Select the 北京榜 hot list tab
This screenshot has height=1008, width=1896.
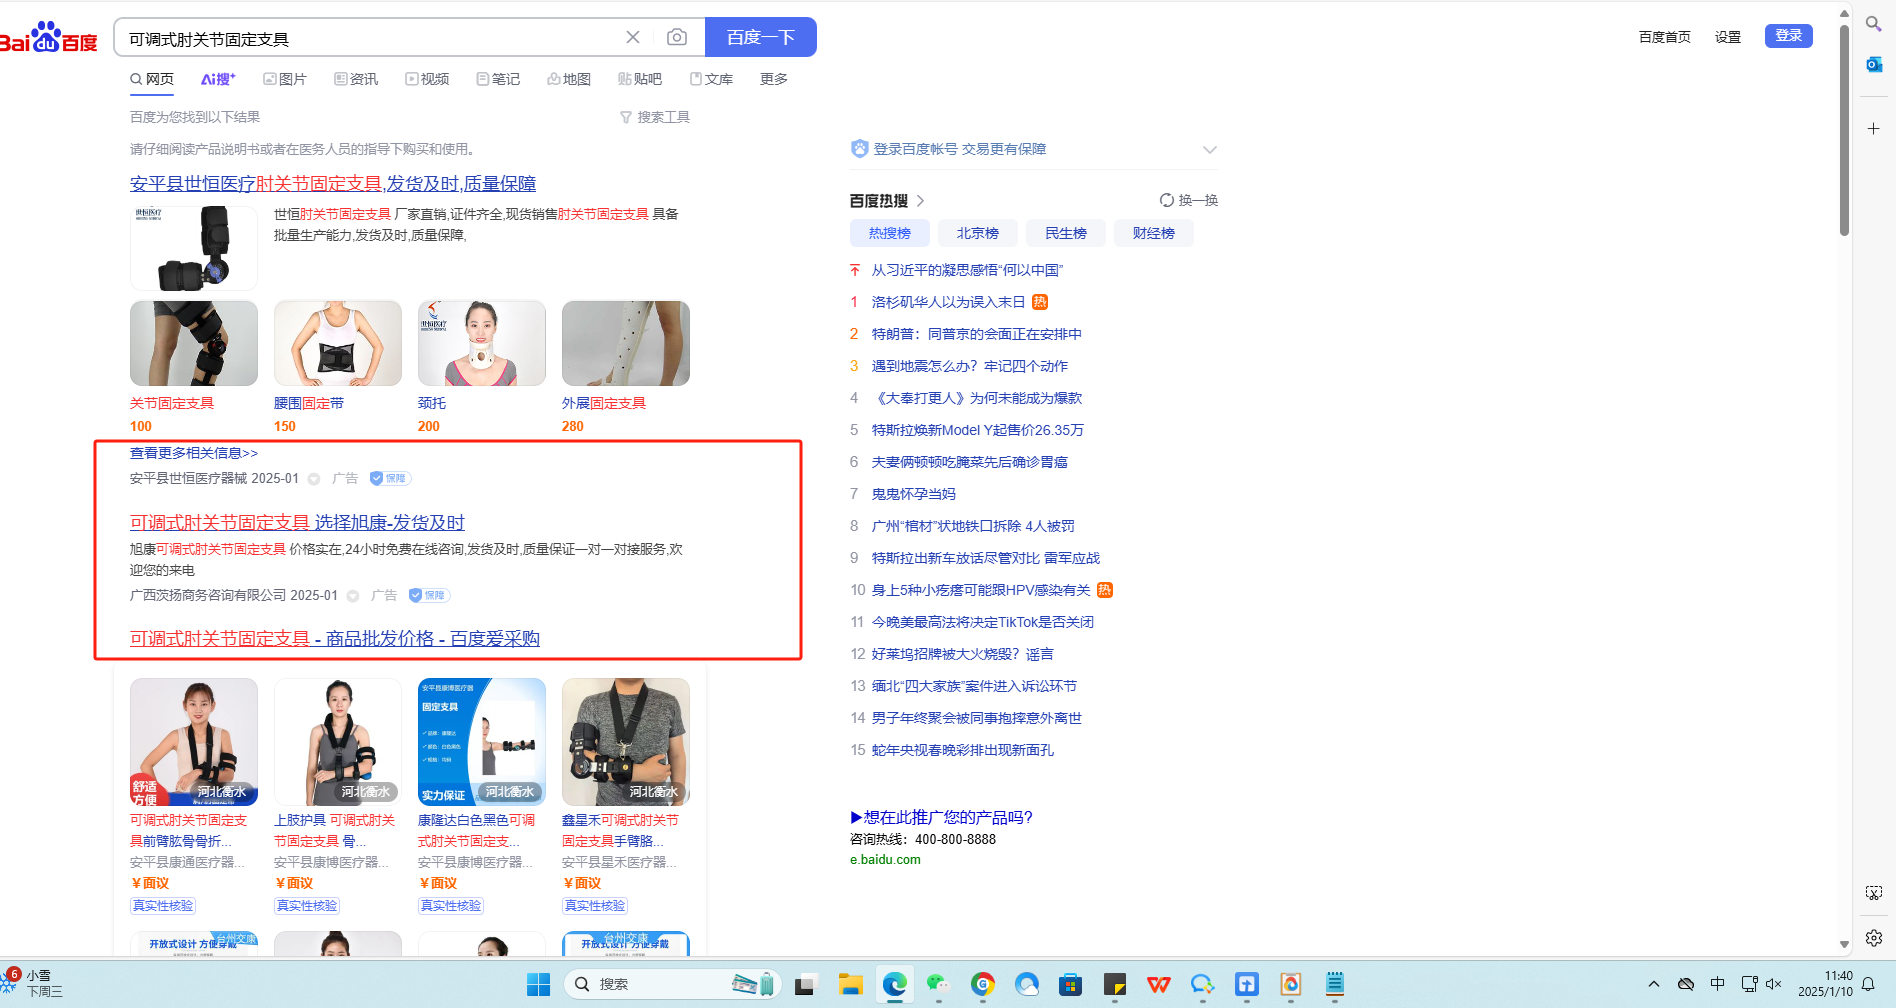click(x=978, y=233)
